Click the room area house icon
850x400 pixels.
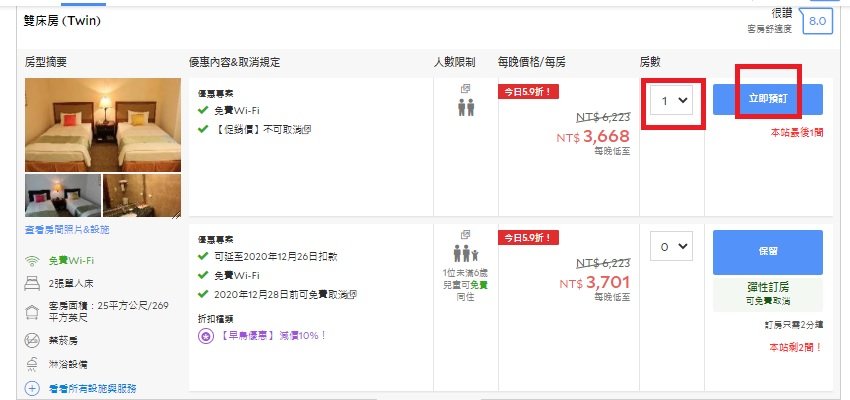[32, 311]
